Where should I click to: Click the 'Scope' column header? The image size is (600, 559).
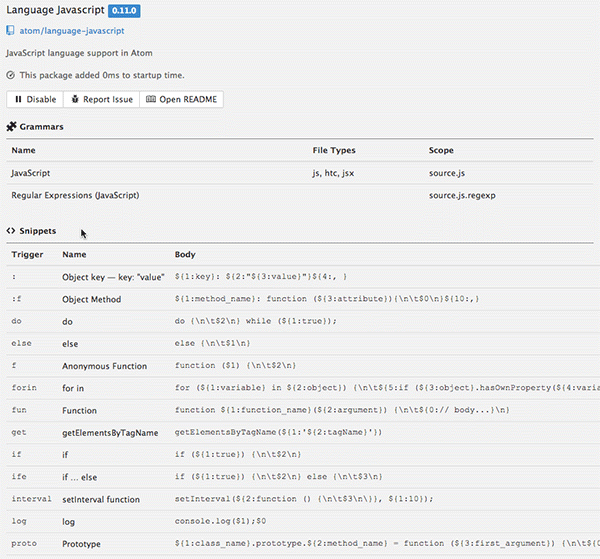[x=441, y=150]
